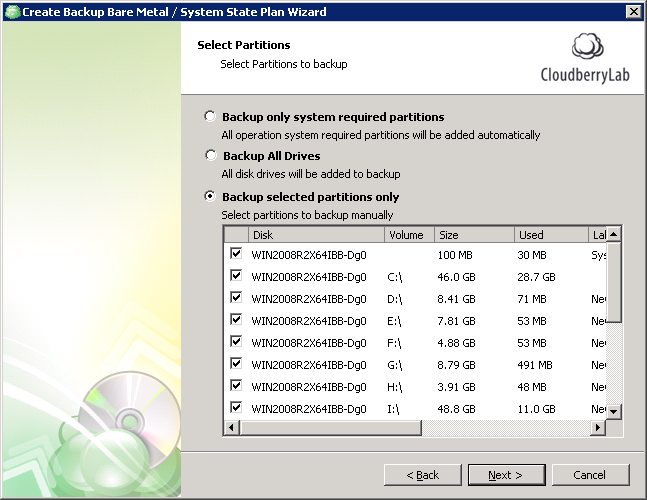
Task: Click the wizard icon in the title bar
Action: click(11, 12)
